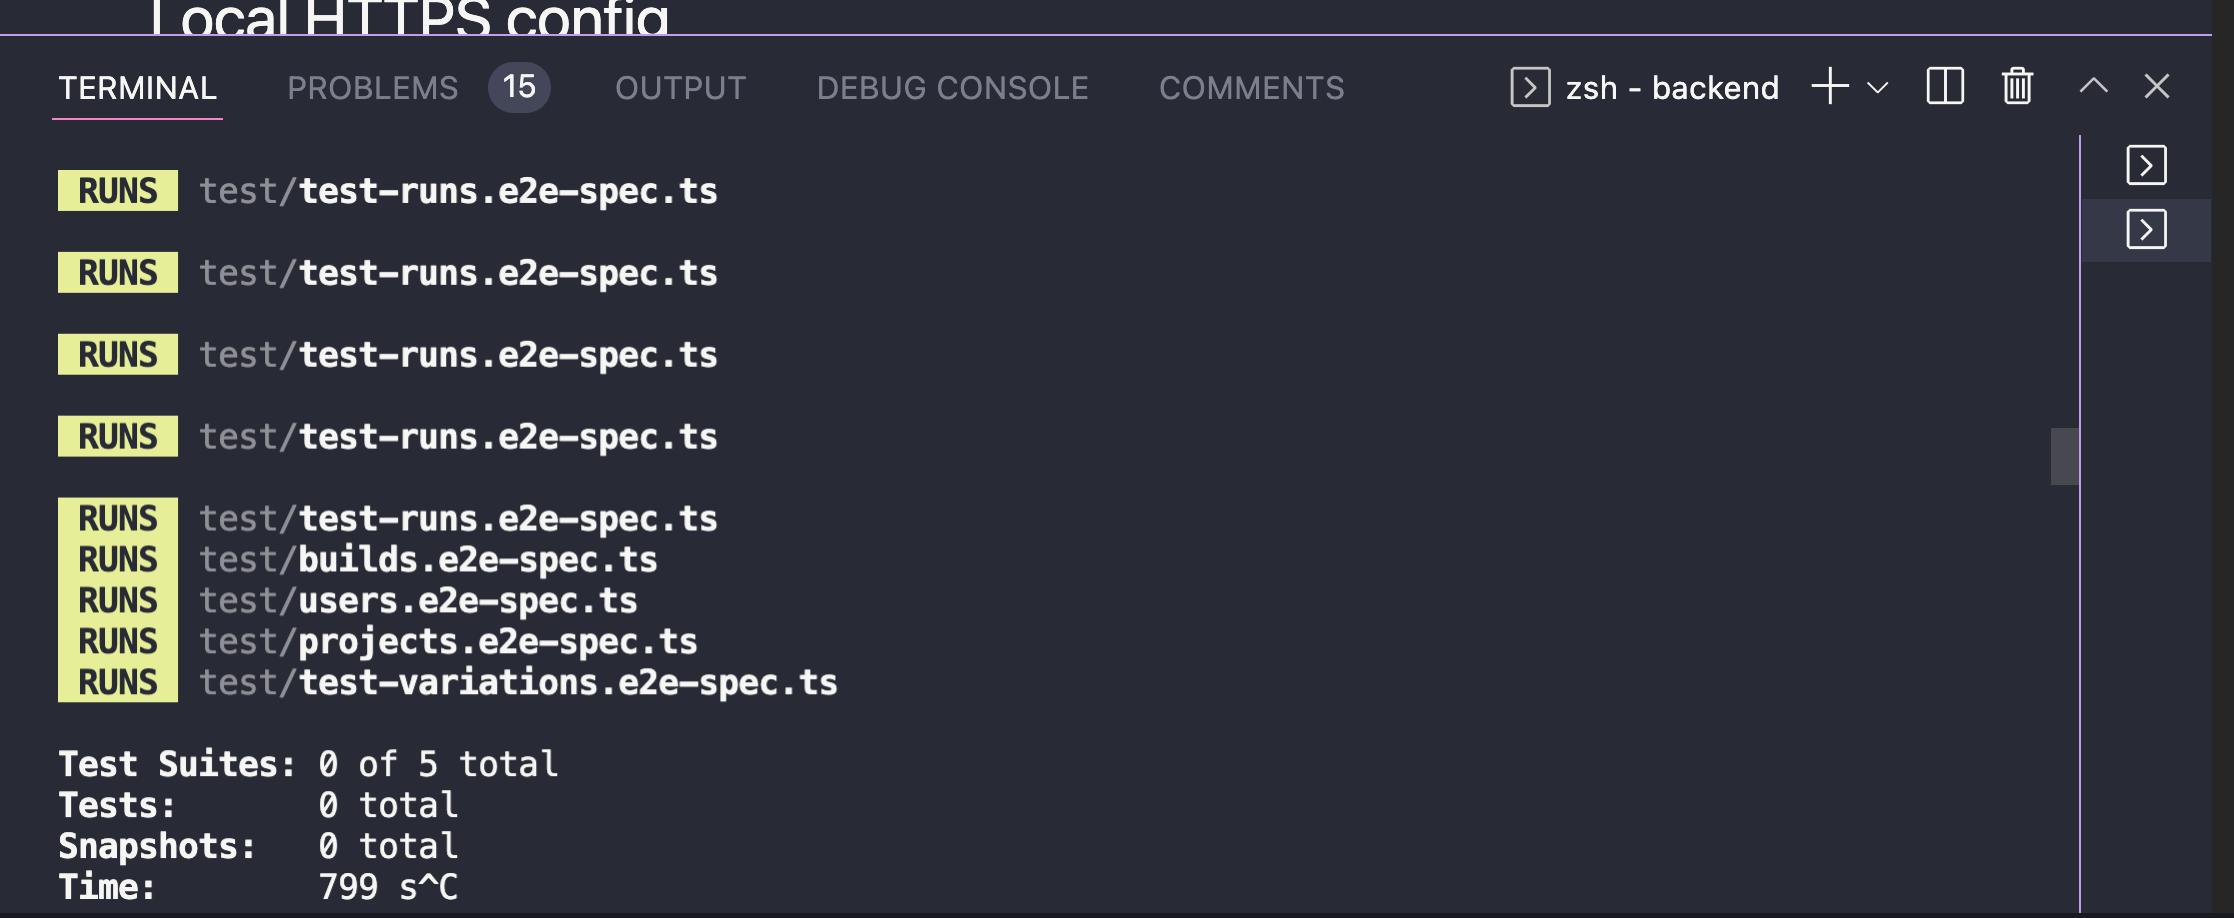Image resolution: width=2234 pixels, height=918 pixels.
Task: Switch to the DEBUG CONSOLE tab
Action: tap(953, 87)
